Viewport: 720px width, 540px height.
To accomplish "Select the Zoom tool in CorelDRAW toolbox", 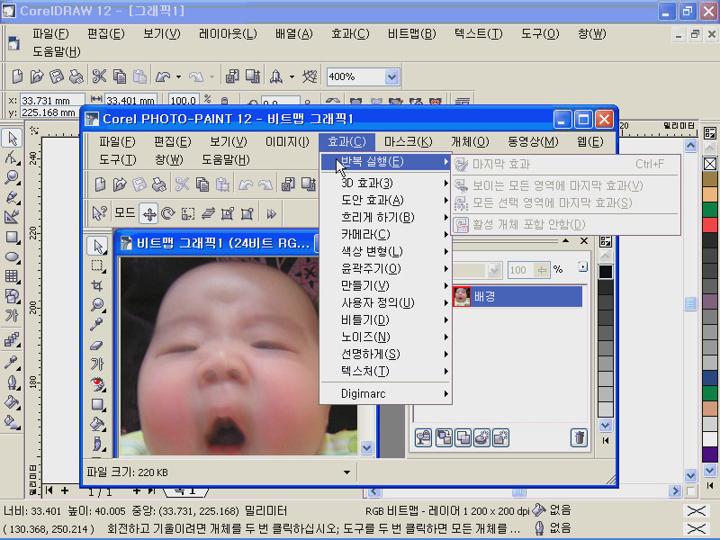I will 11,177.
